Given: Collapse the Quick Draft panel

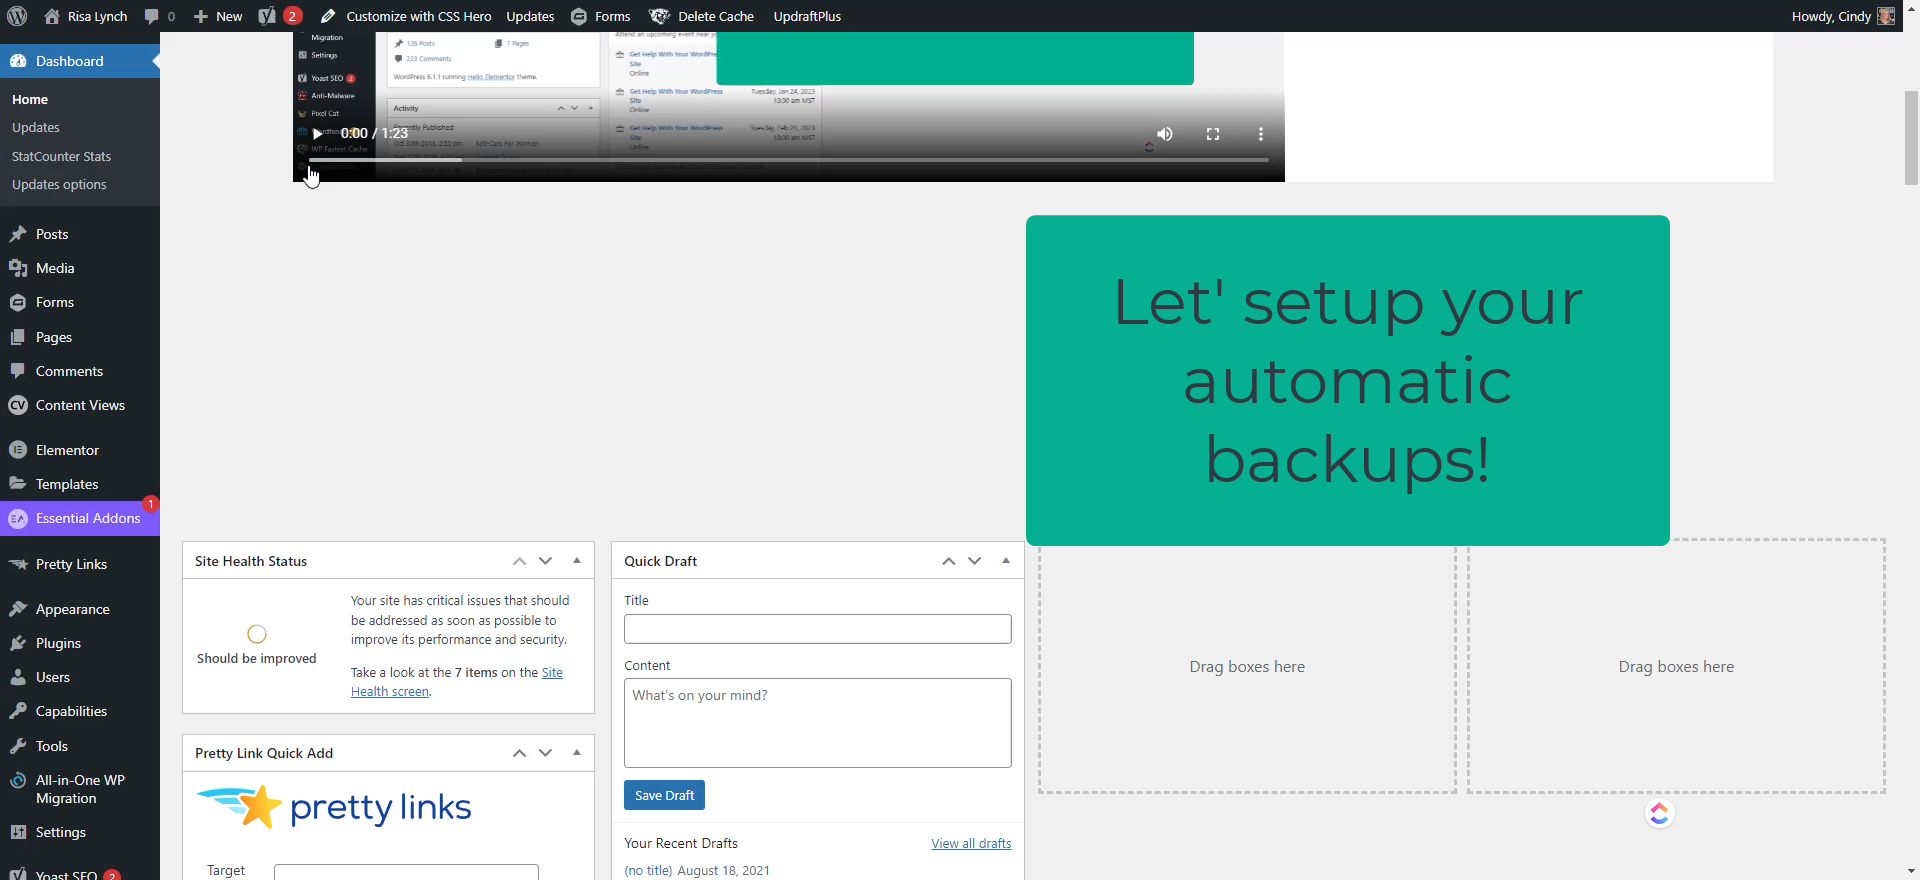Looking at the screenshot, I should coord(1006,561).
